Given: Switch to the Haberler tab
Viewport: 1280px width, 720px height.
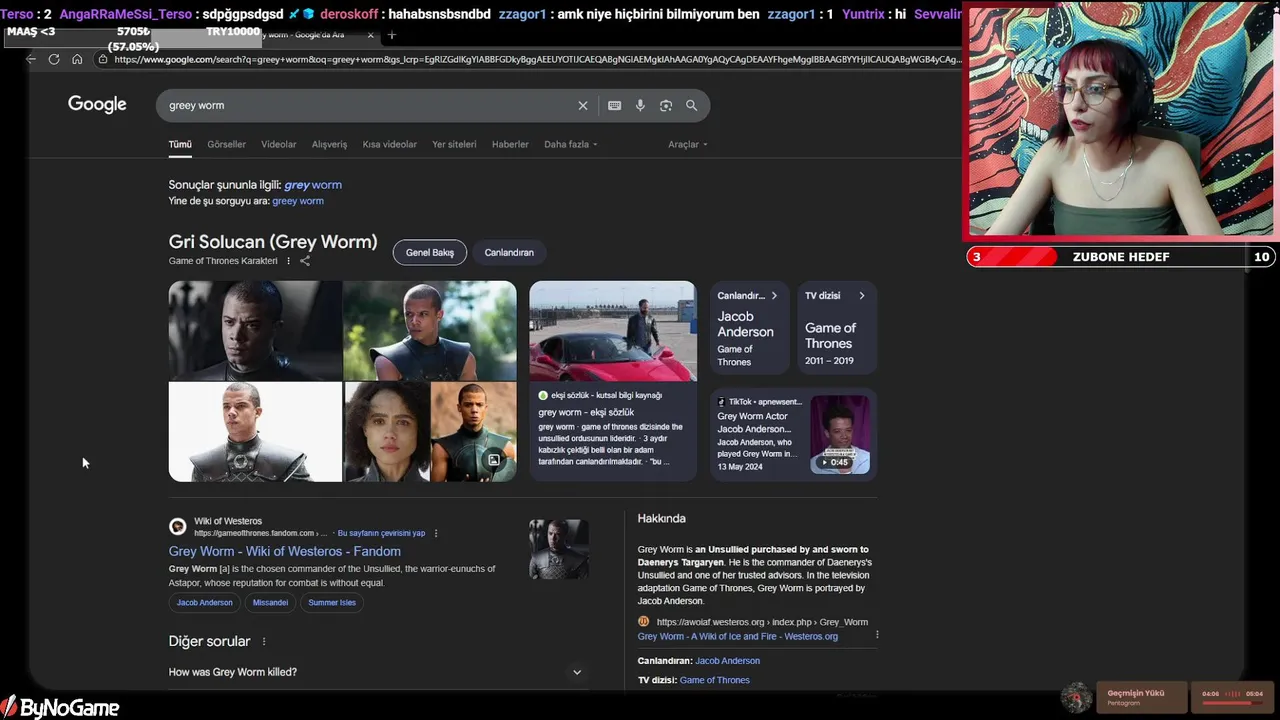Looking at the screenshot, I should 510,144.
